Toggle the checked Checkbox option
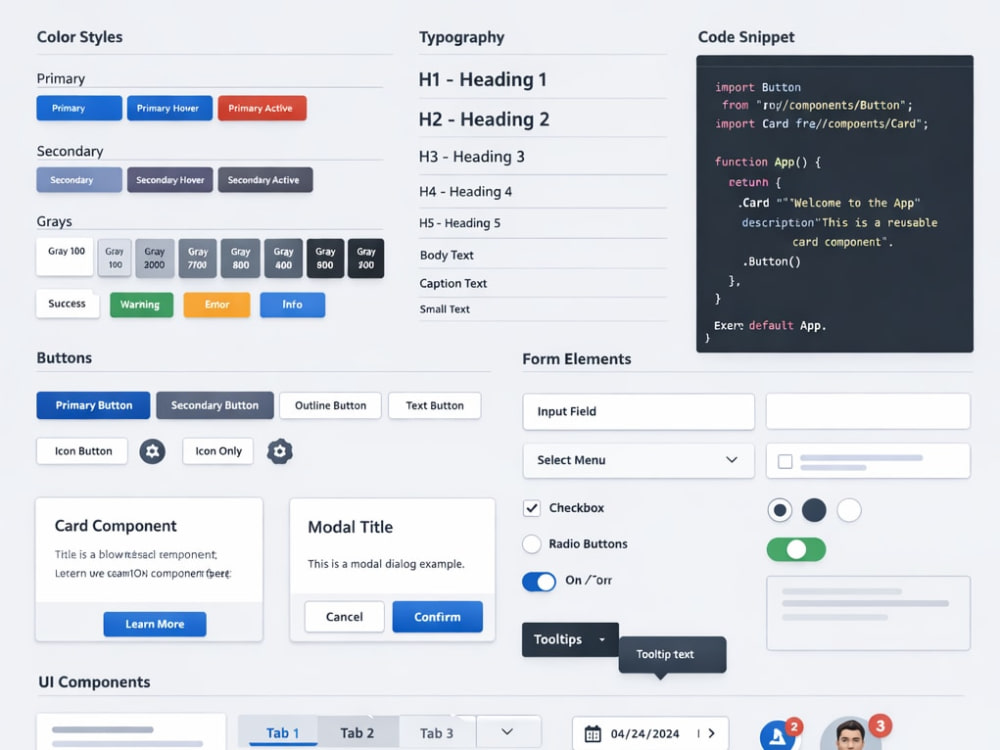This screenshot has width=1000, height=750. click(531, 508)
